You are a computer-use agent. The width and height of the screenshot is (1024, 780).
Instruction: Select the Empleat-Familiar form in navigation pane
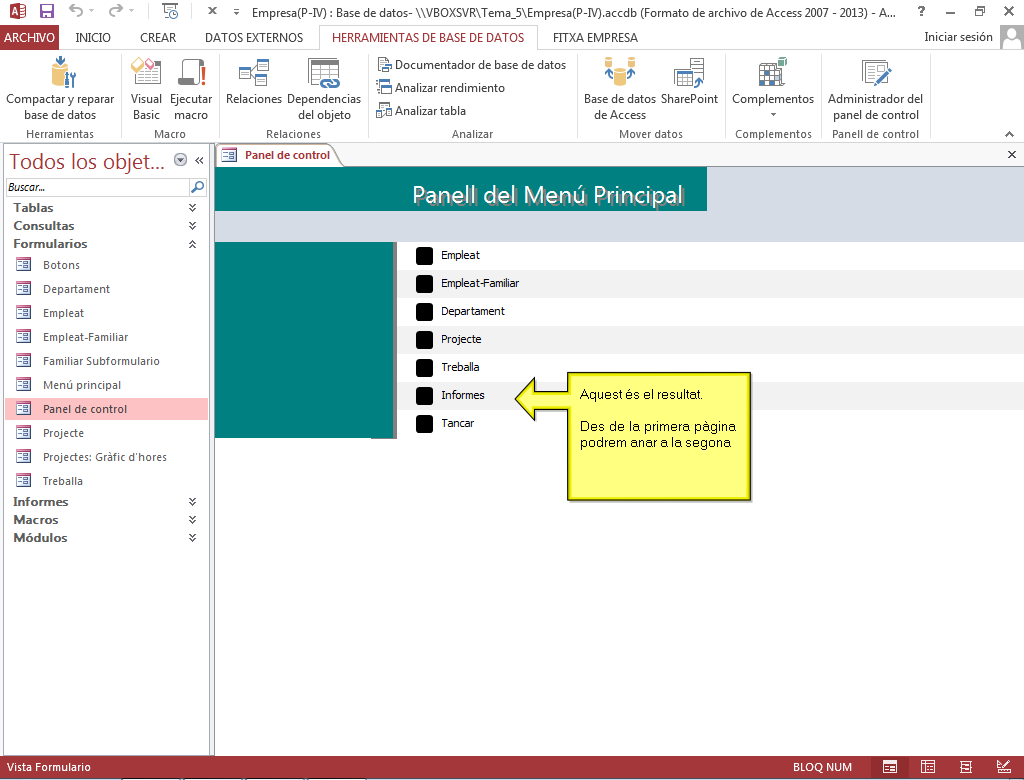tap(106, 337)
